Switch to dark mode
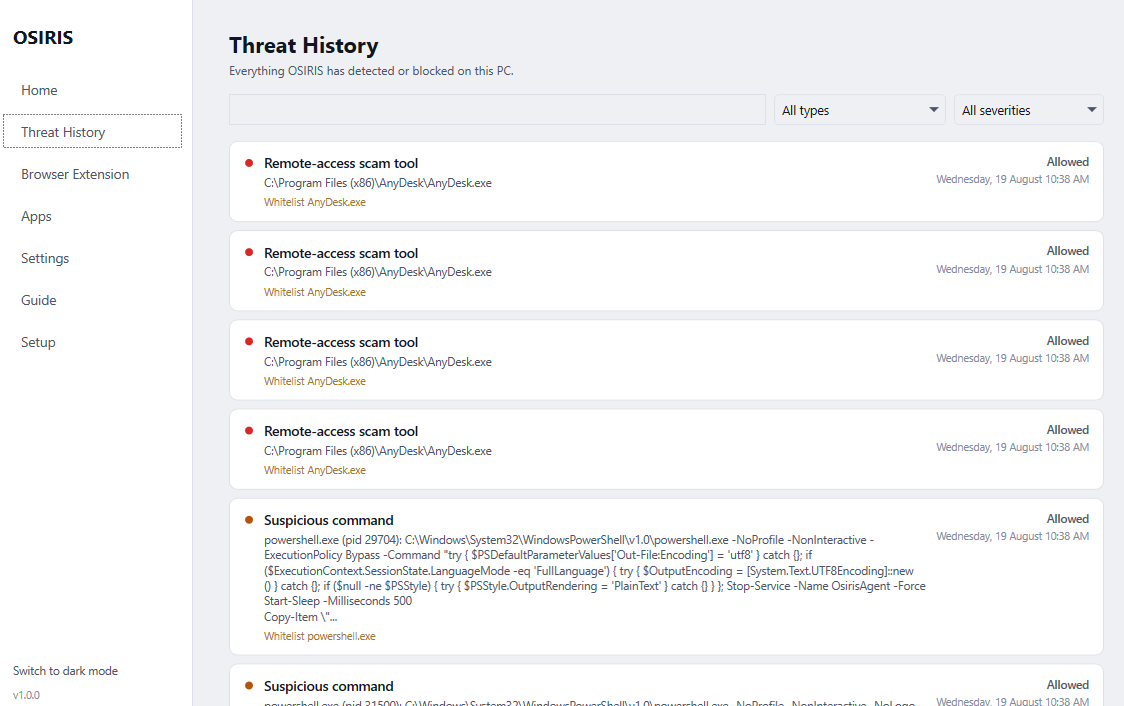The width and height of the screenshot is (1124, 706). 65,671
